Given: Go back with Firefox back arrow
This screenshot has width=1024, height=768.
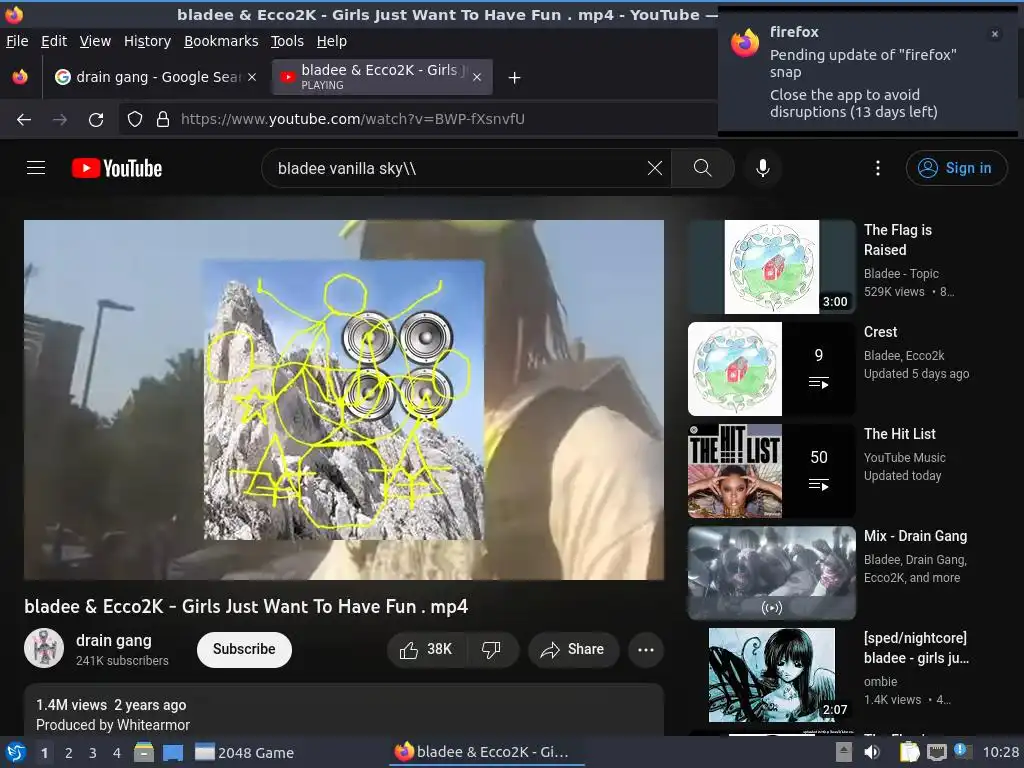Looking at the screenshot, I should (x=24, y=119).
